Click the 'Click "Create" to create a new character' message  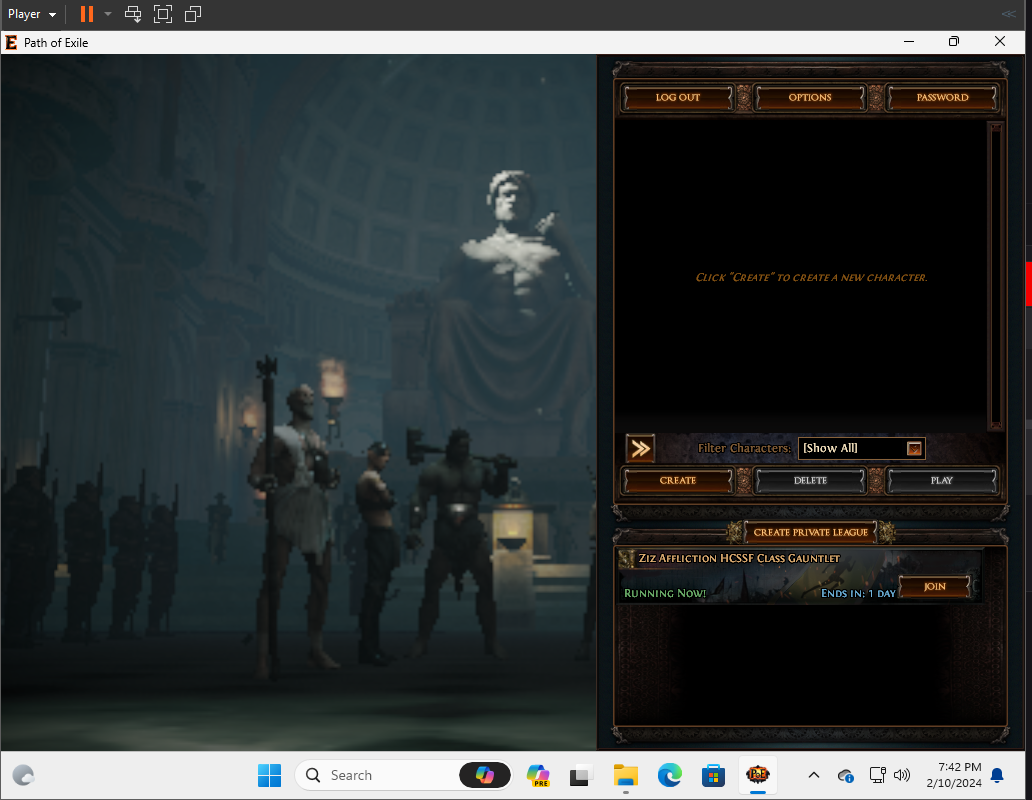click(x=811, y=278)
